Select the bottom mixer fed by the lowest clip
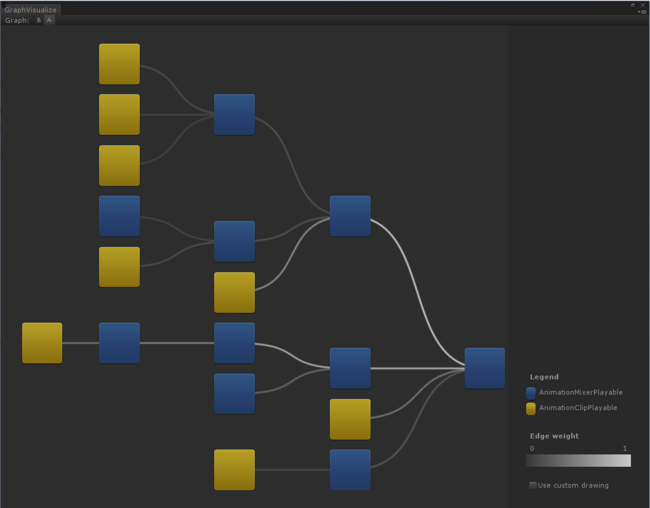650x508 pixels. [350, 469]
